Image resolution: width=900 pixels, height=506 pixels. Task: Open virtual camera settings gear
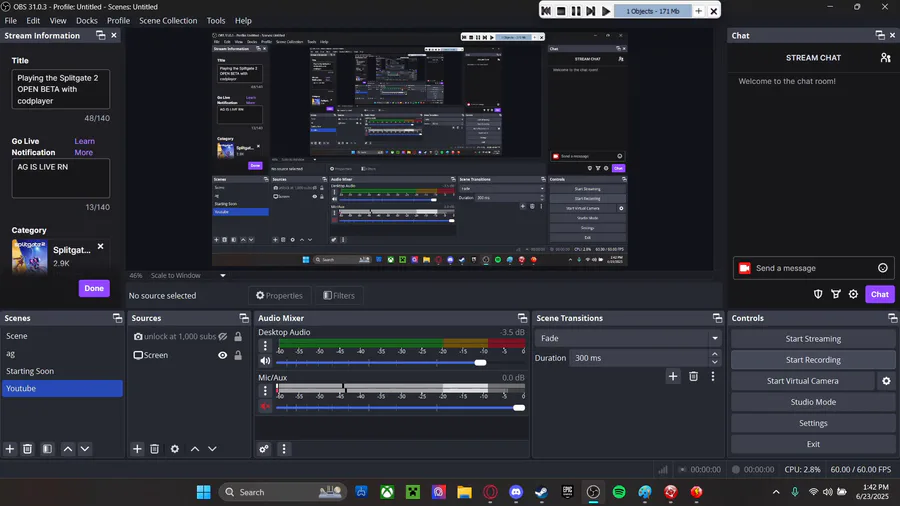pos(886,381)
